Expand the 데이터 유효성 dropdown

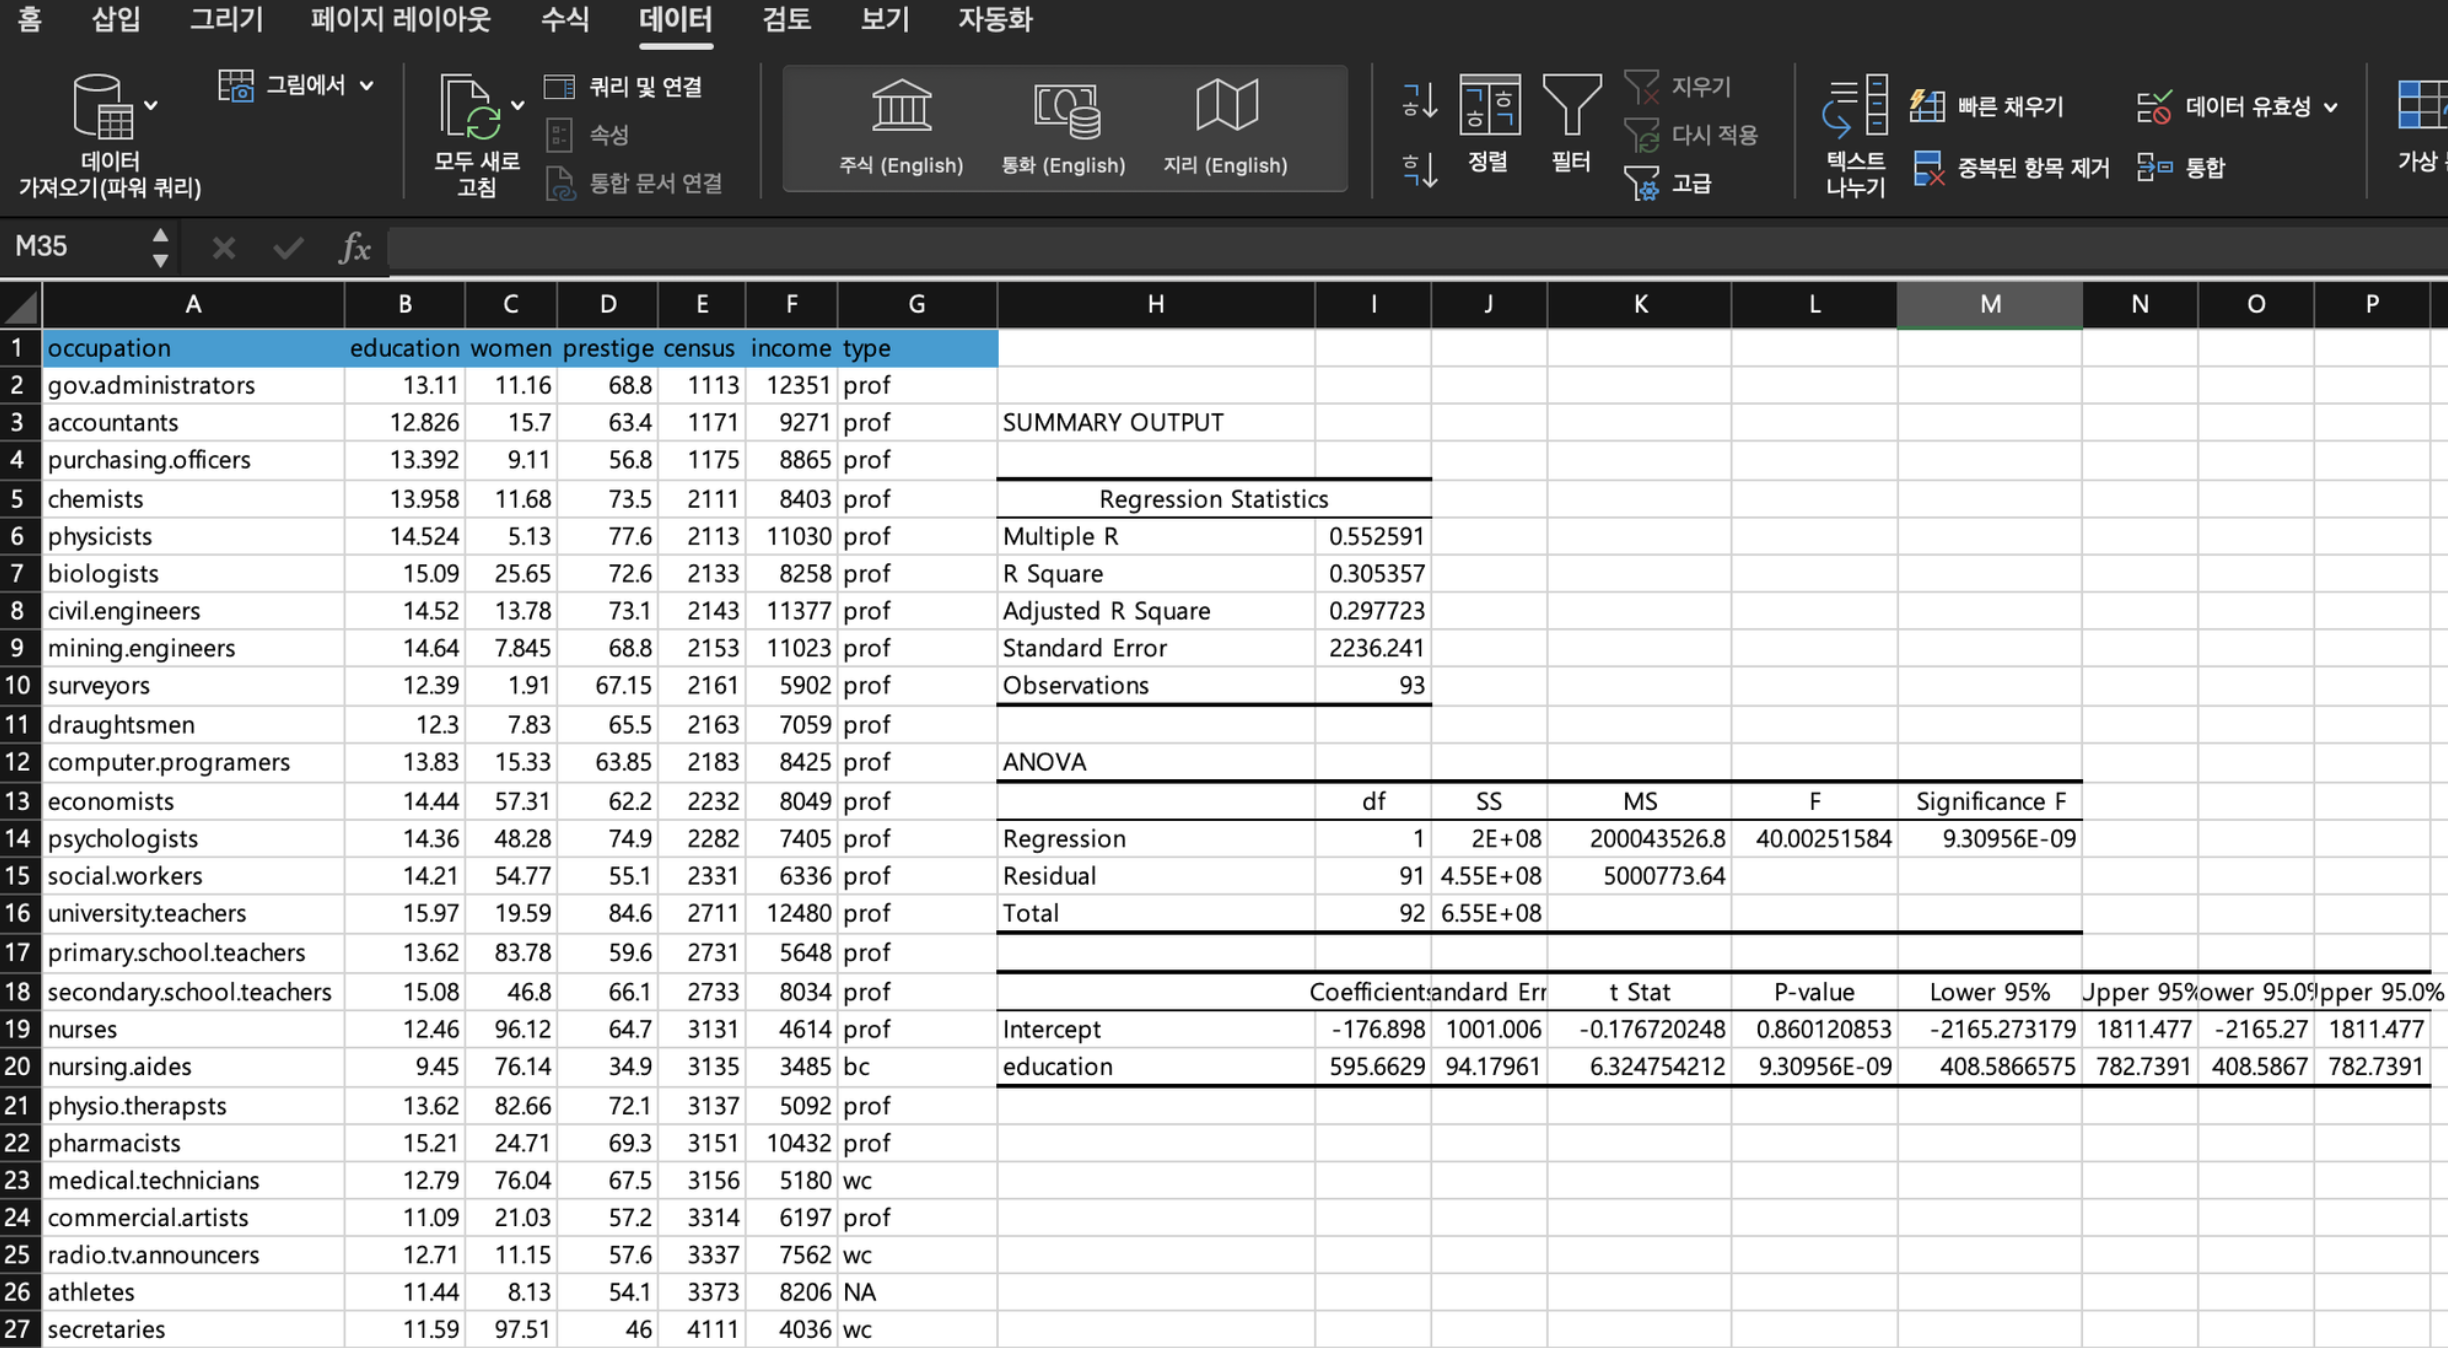pos(2331,107)
